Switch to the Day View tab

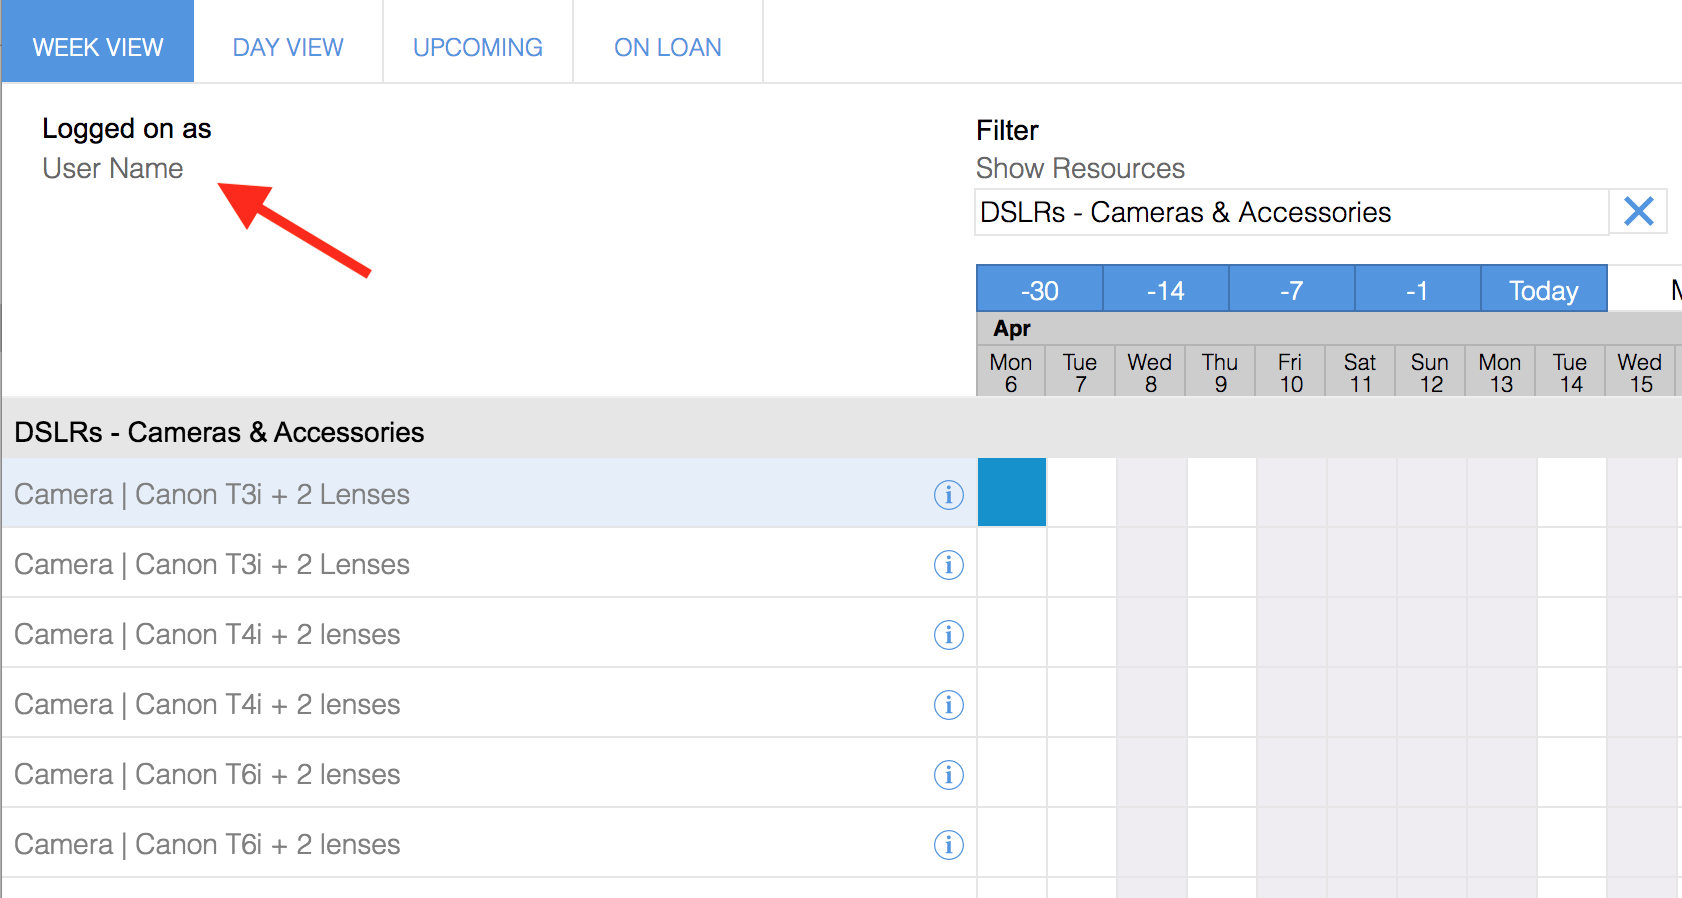coord(288,41)
